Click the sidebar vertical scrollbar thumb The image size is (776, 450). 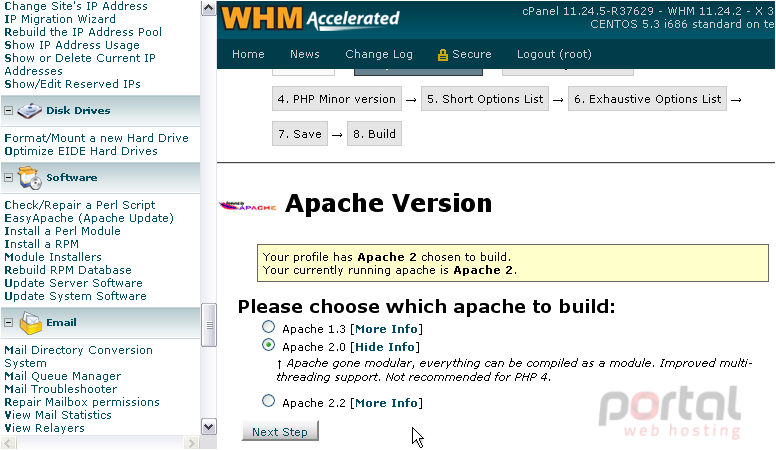click(x=208, y=325)
